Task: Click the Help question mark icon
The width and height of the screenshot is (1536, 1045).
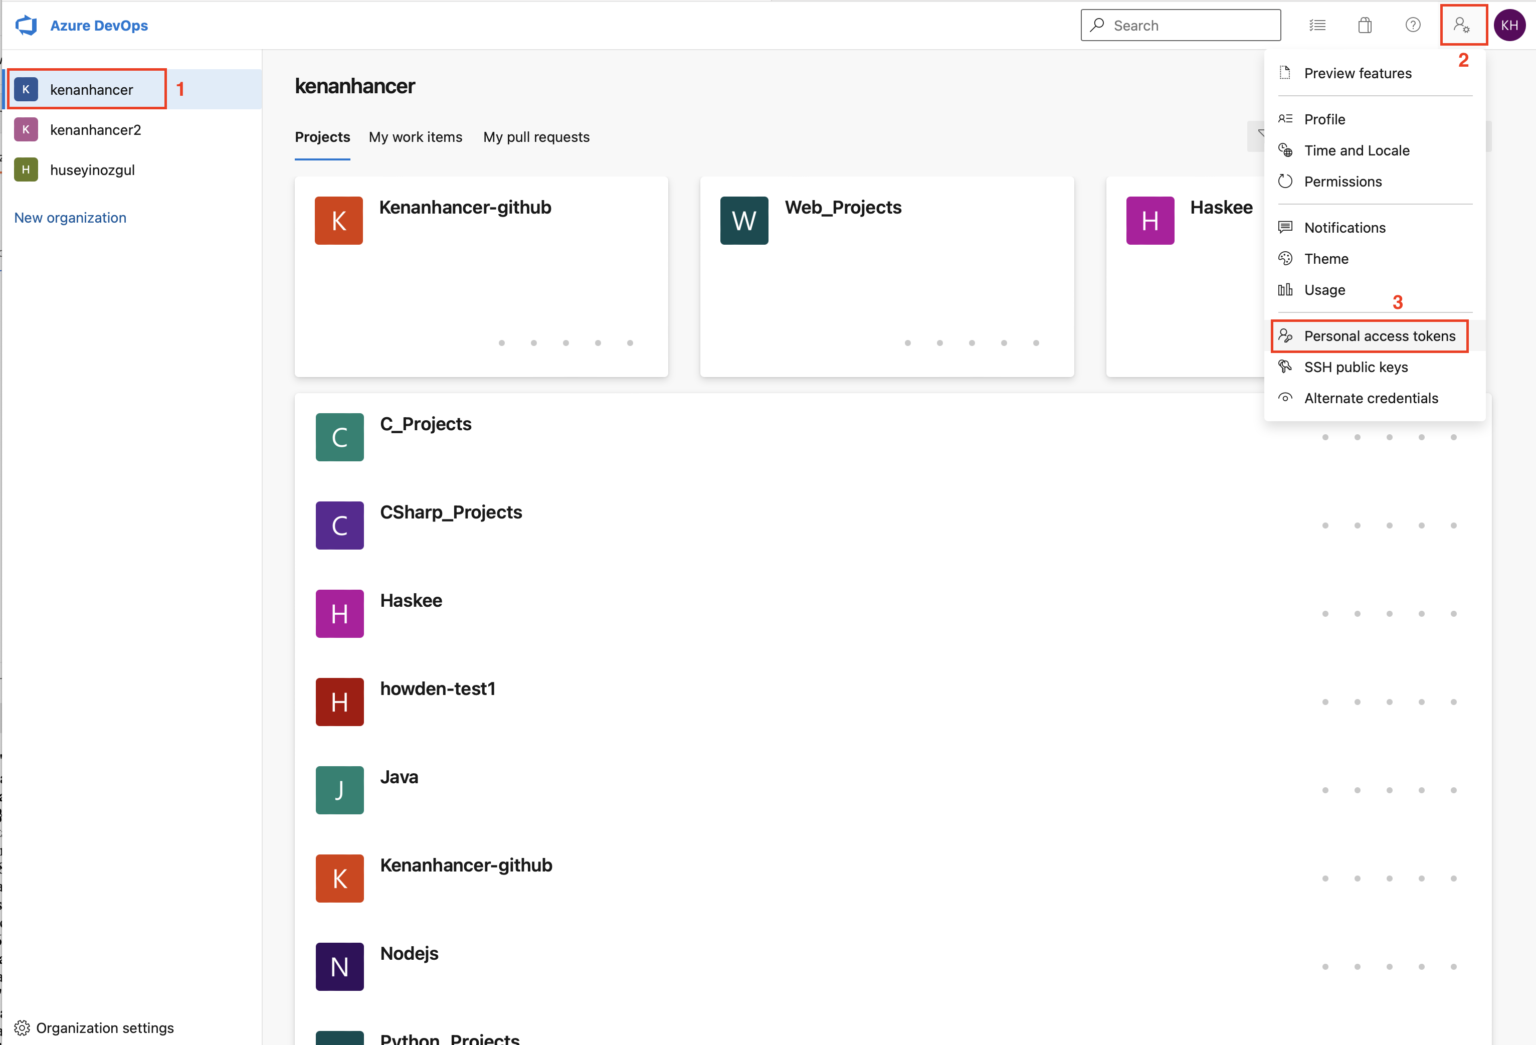Action: point(1413,25)
